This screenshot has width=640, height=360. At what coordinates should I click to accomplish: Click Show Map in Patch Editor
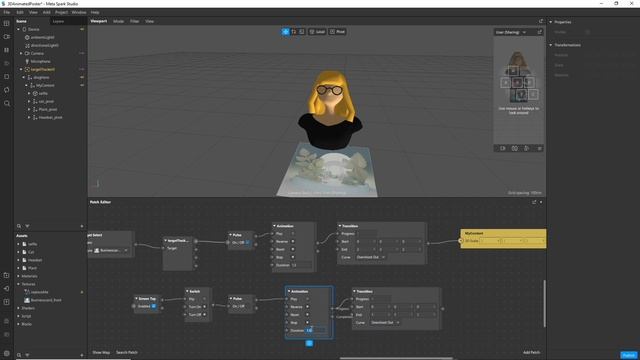101,352
